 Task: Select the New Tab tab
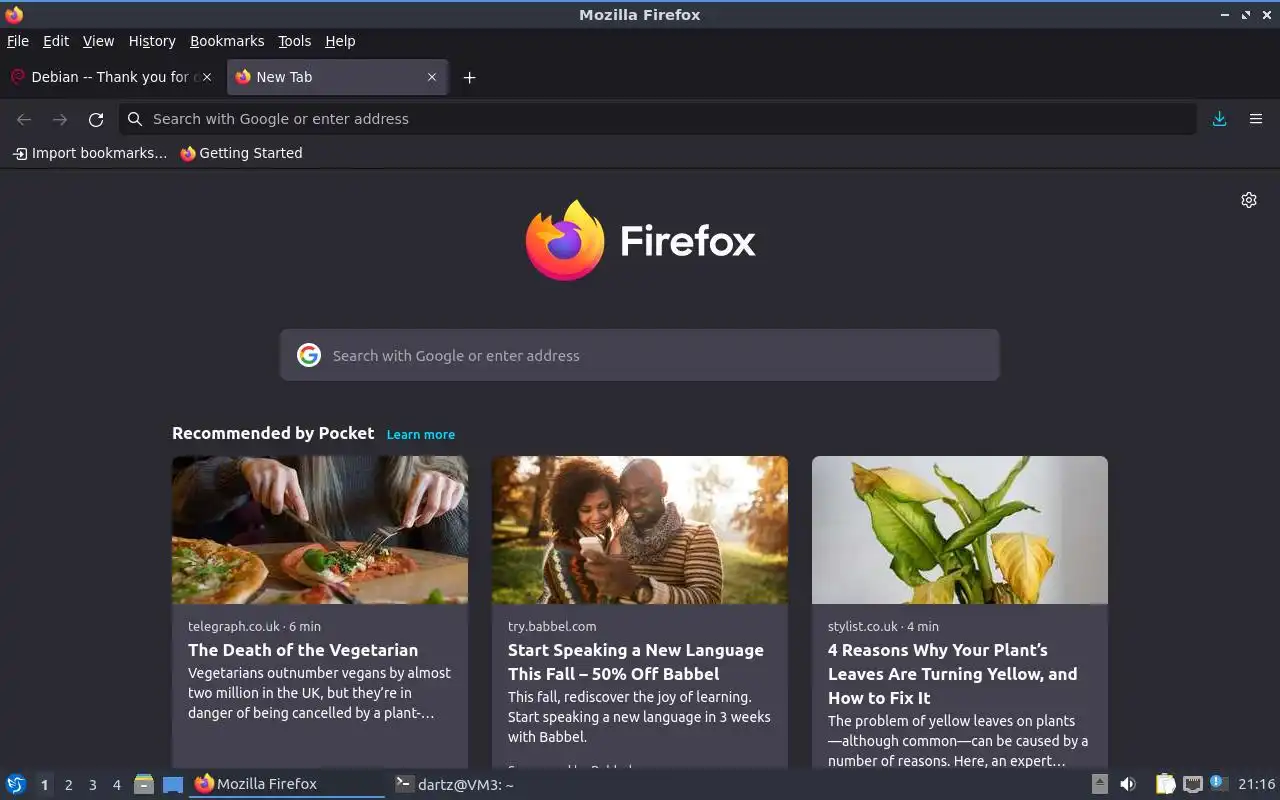pos(338,77)
